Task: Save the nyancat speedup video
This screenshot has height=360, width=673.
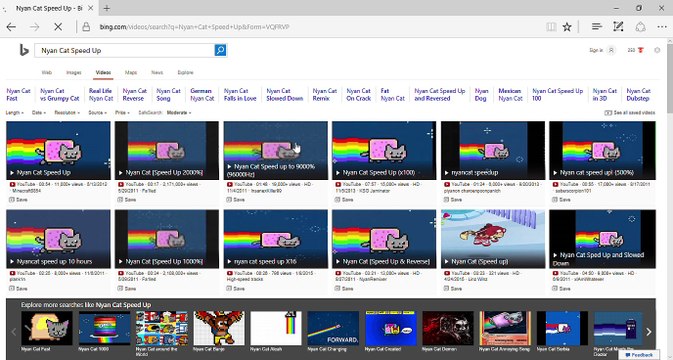Action: point(453,200)
